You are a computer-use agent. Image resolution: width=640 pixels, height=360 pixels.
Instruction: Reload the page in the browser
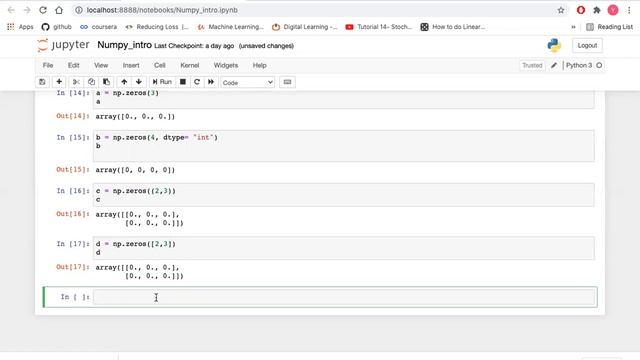click(x=43, y=10)
